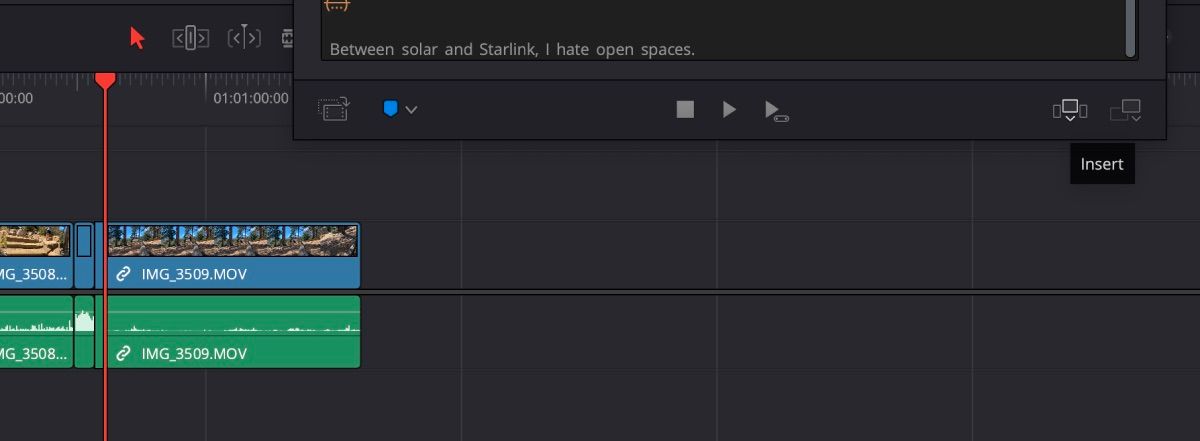Viewport: 1200px width, 441px height.
Task: Click the red playhead handle on the ruler
Action: [105, 79]
